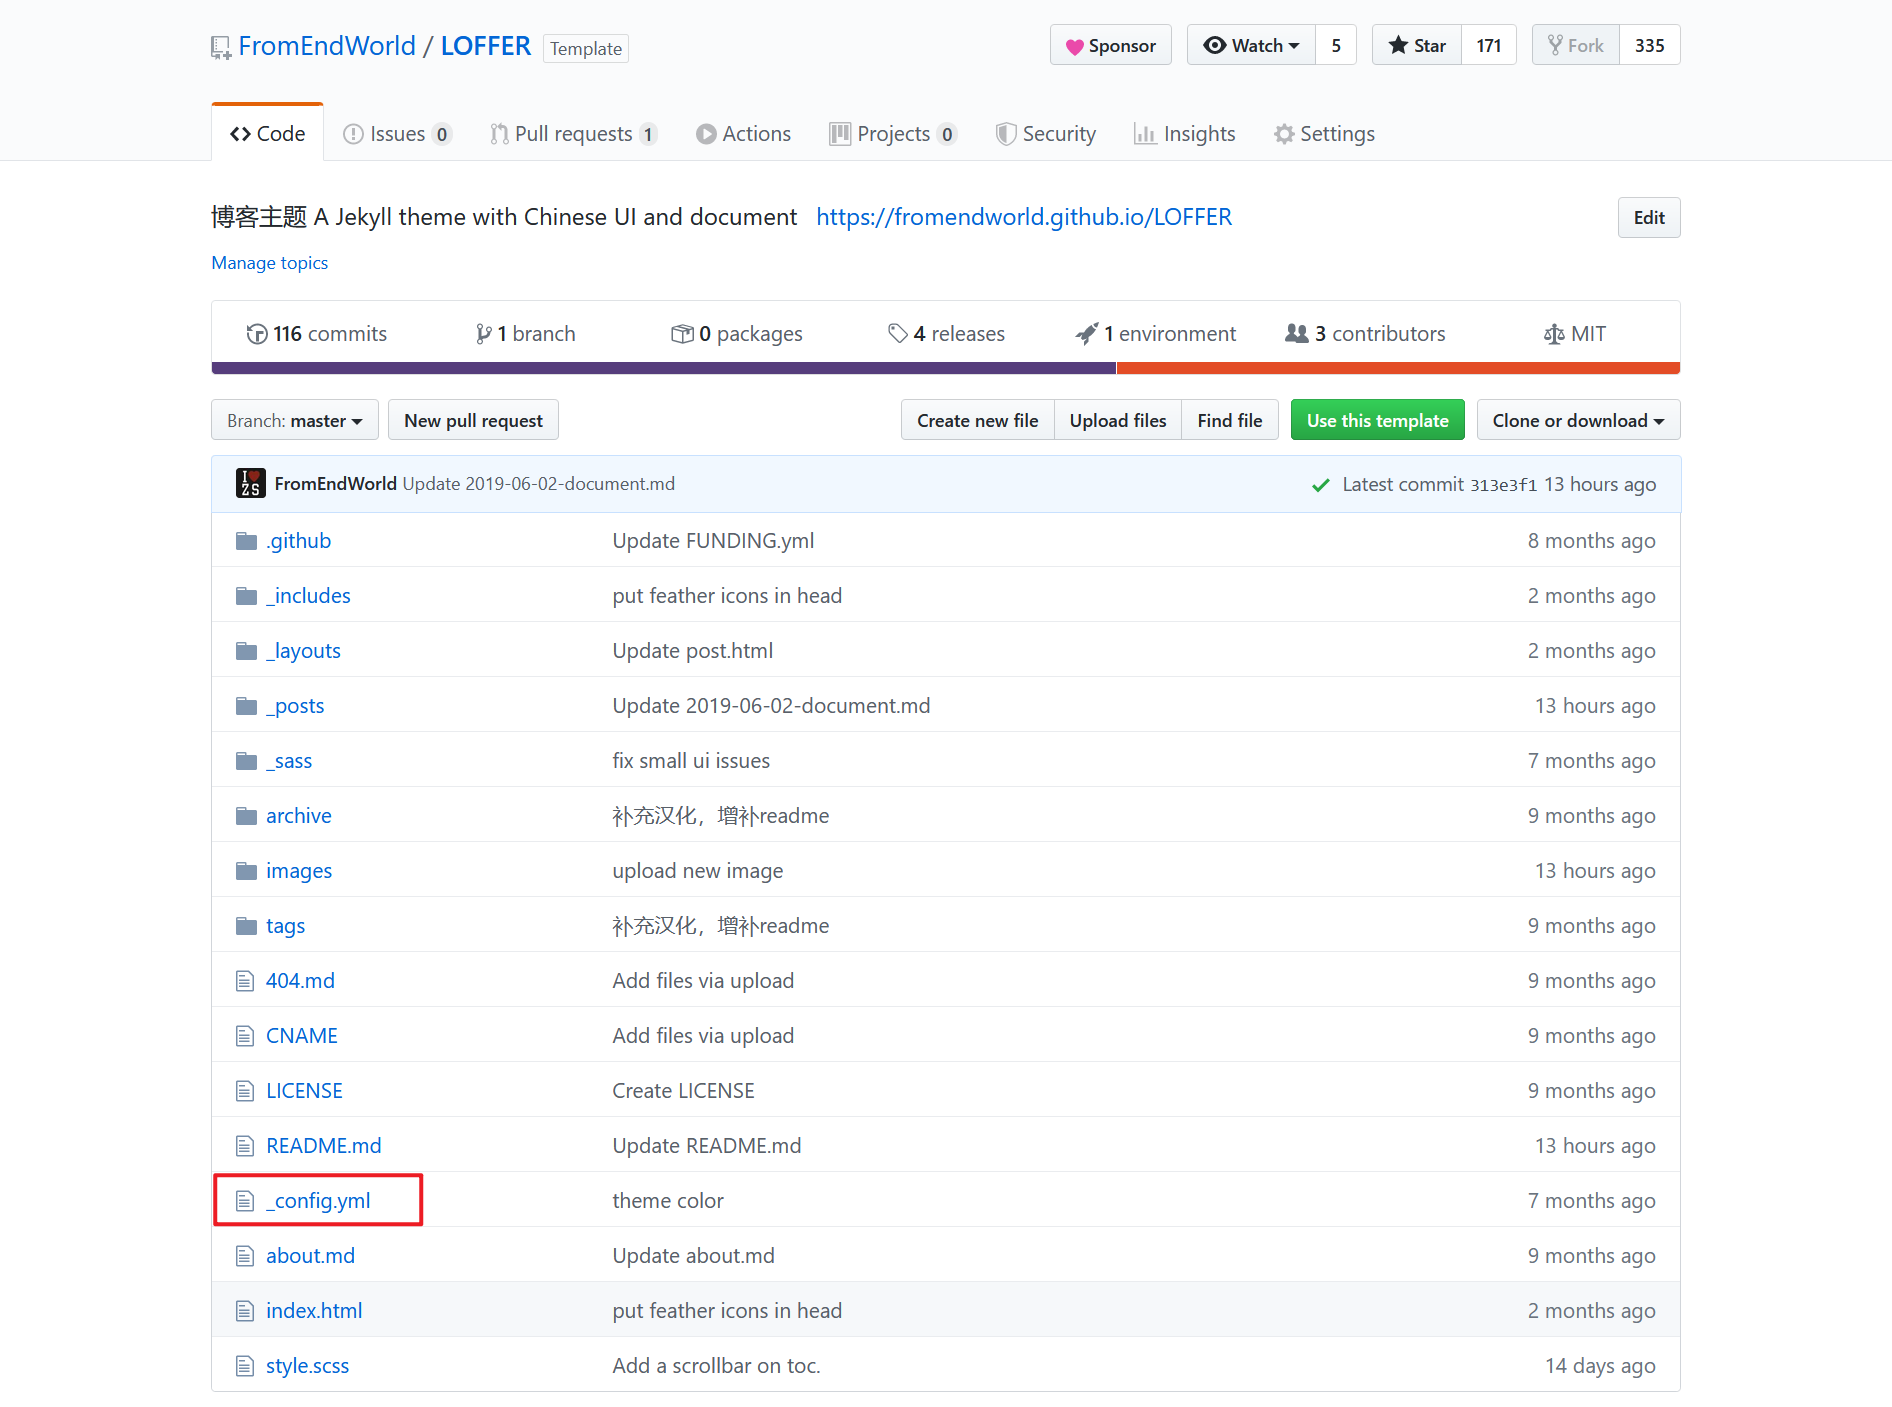View the 1 branch list
1892x1407 pixels.
coord(525,333)
